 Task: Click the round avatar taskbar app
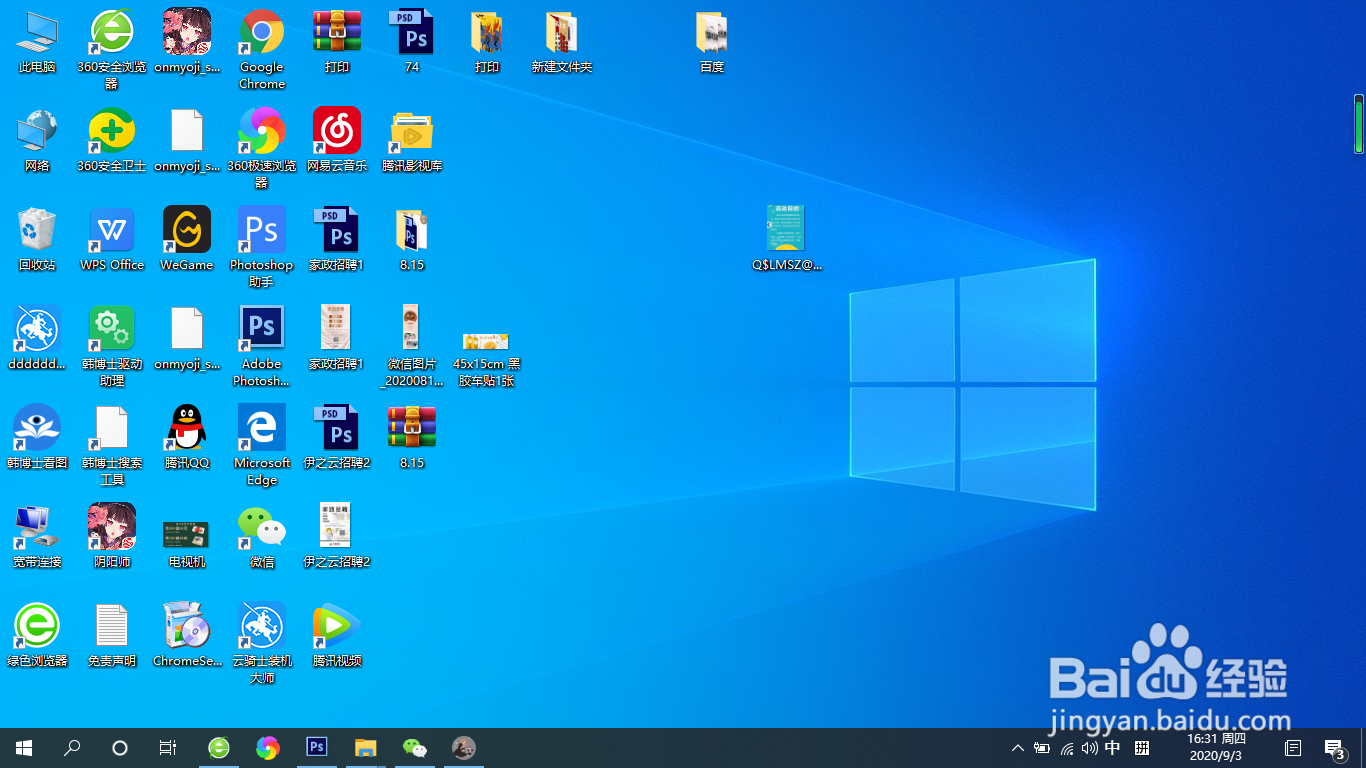463,748
